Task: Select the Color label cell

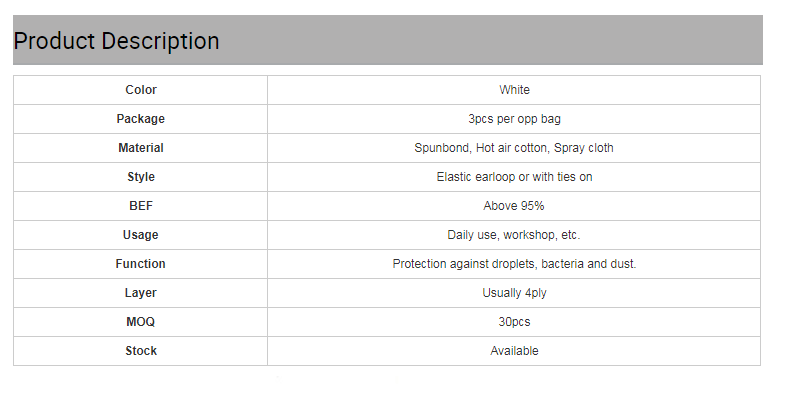Action: (x=140, y=90)
